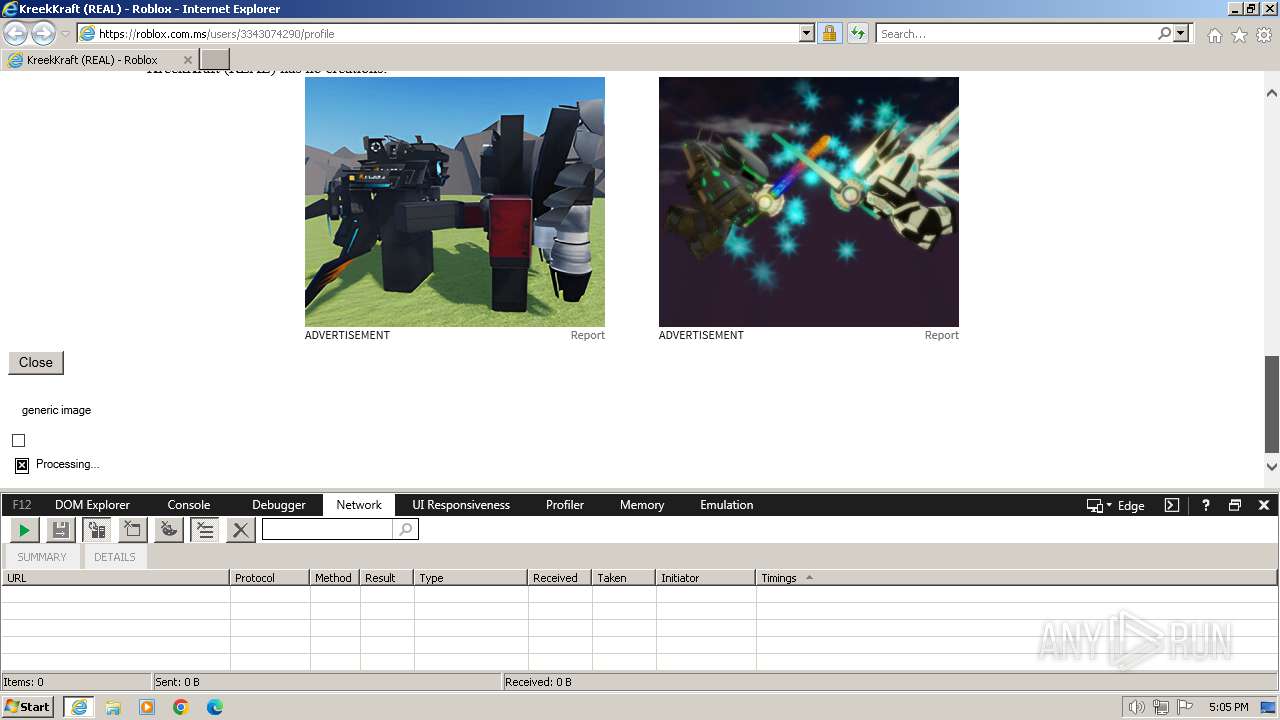Sort by the Result column header

coord(387,578)
